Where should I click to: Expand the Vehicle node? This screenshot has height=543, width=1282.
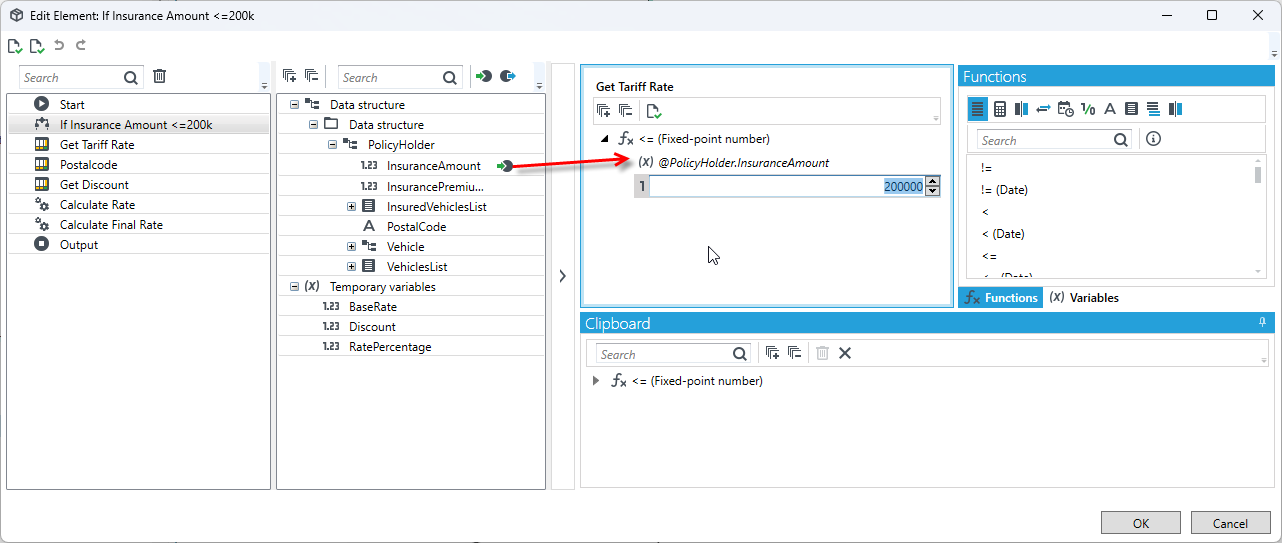point(352,246)
